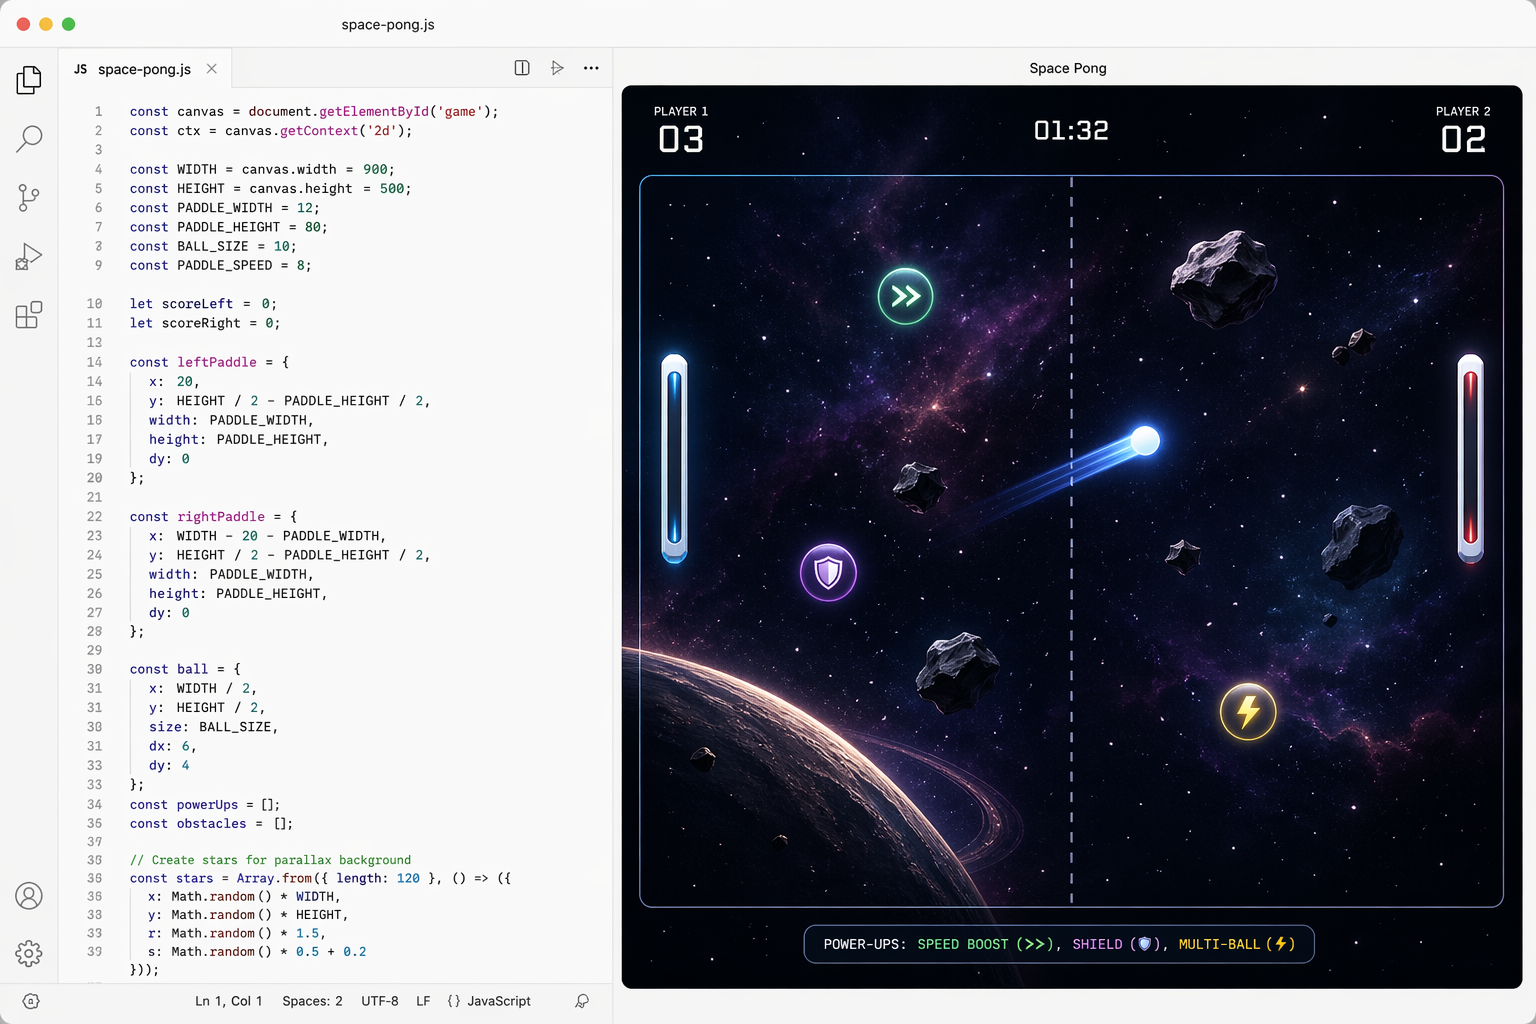Click the green speed boost power-up
1536x1024 pixels.
[x=905, y=296]
